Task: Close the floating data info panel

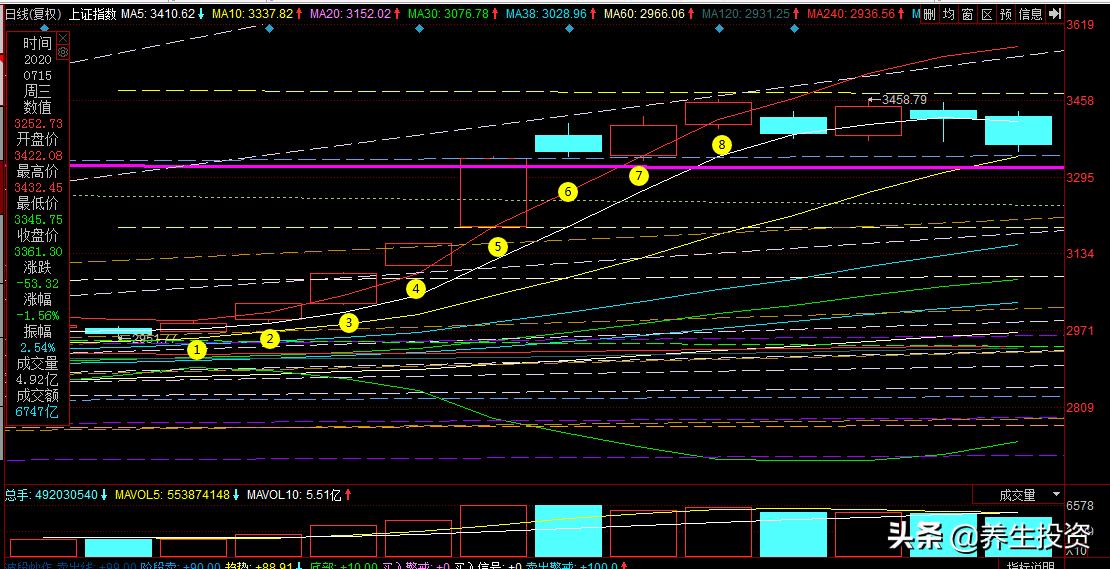Action: click(63, 37)
